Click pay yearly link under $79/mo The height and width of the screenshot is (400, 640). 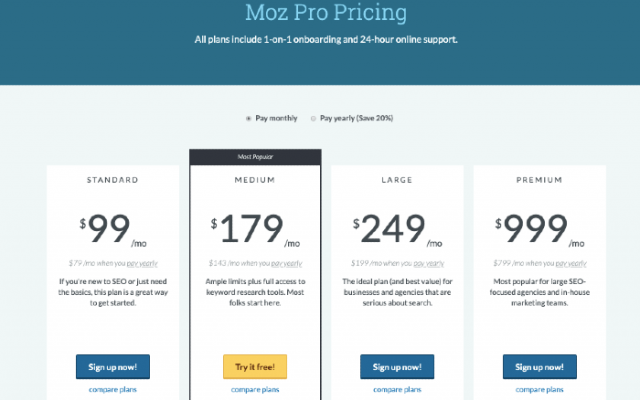coord(142,263)
